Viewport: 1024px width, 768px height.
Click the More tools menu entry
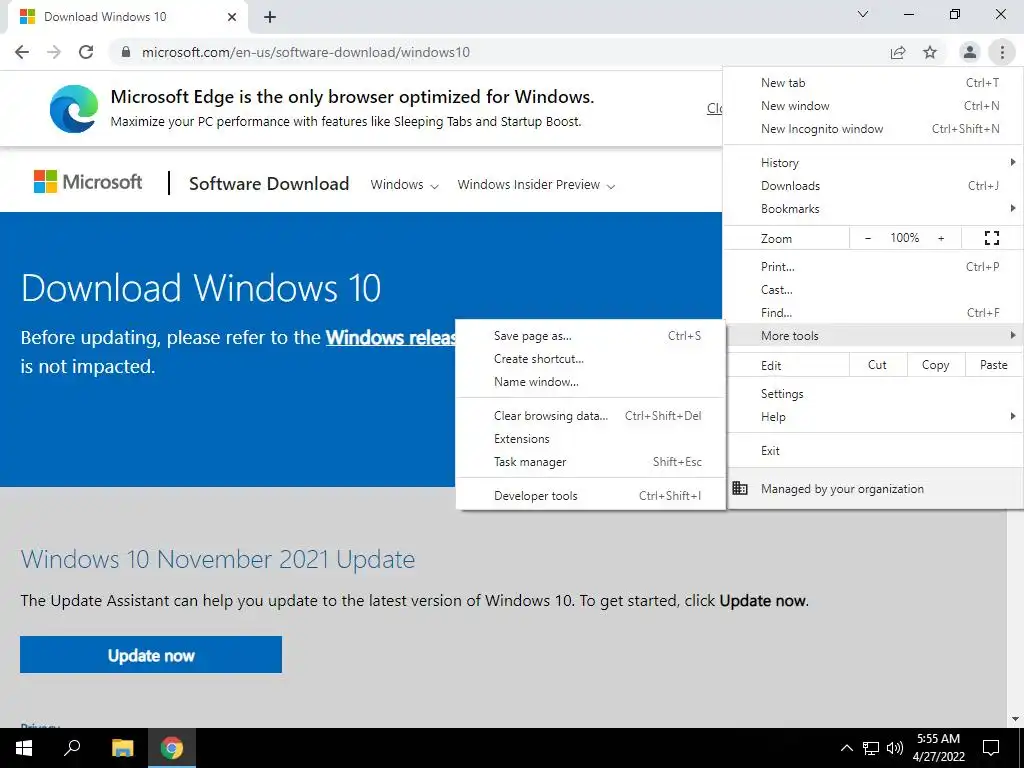click(x=873, y=336)
